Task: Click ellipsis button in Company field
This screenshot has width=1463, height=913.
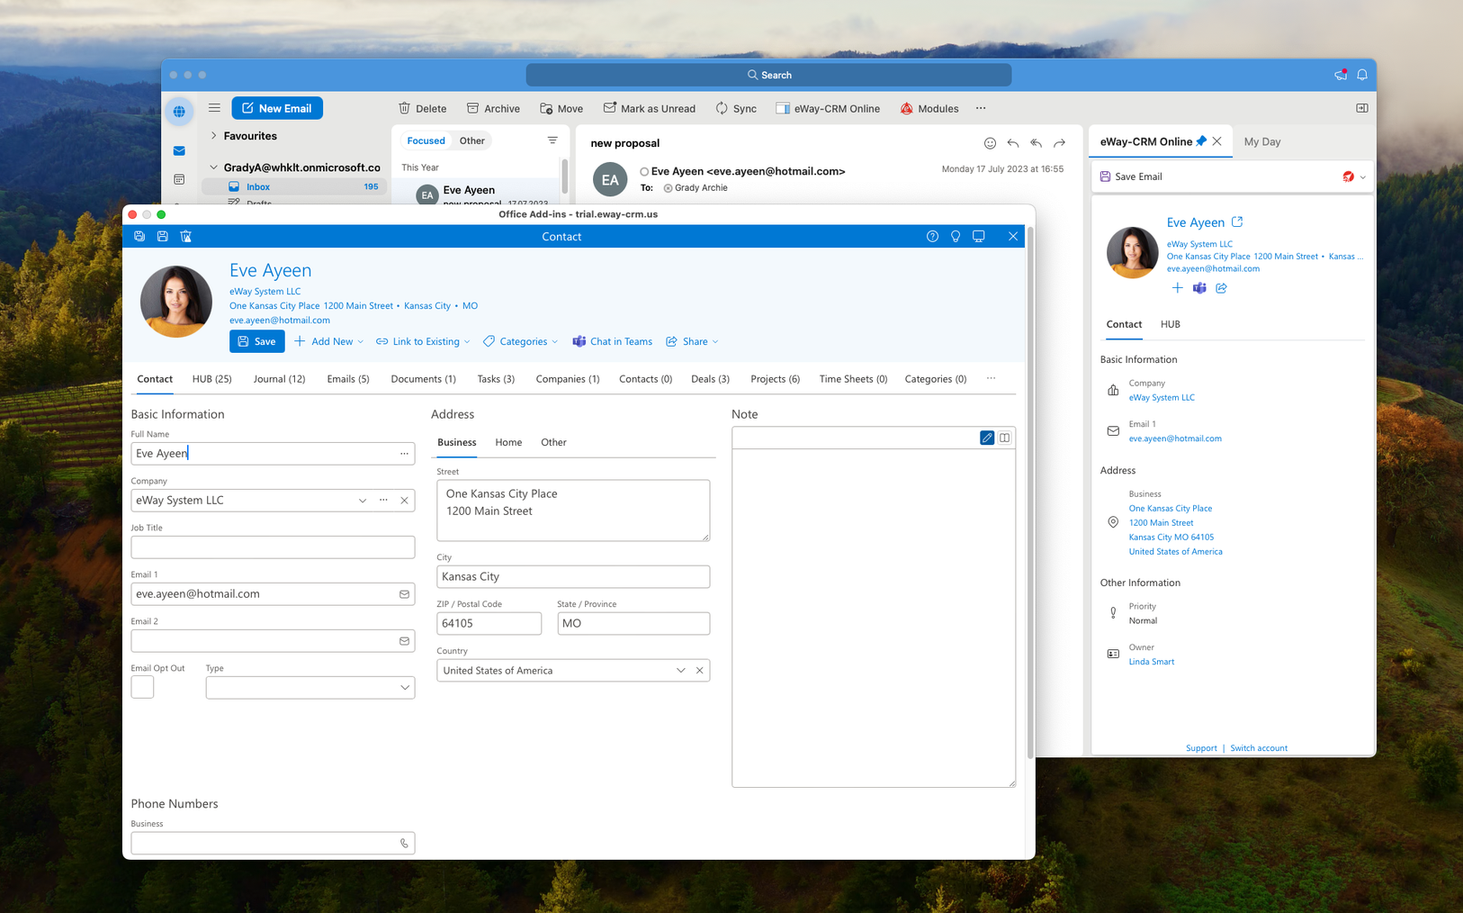Action: pos(383,500)
